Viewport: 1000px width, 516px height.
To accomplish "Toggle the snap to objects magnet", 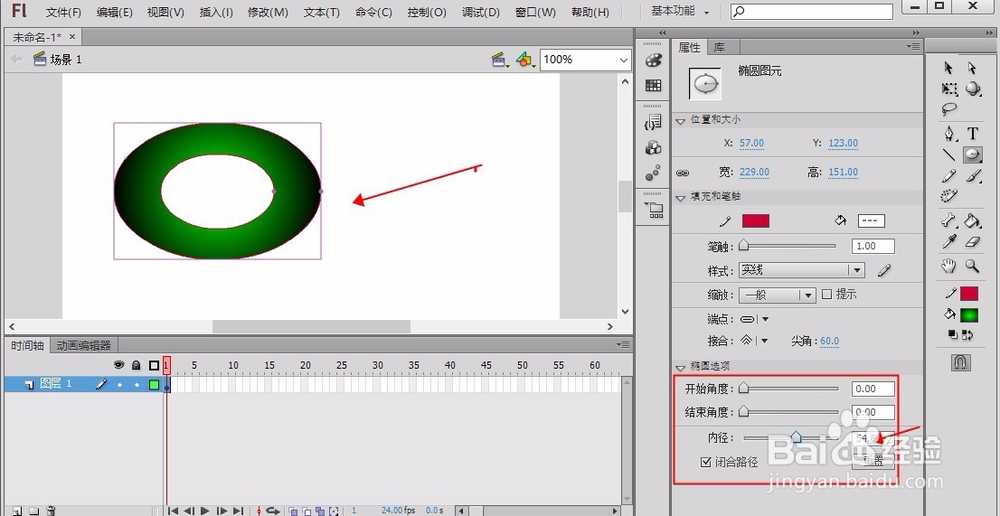I will pos(960,362).
